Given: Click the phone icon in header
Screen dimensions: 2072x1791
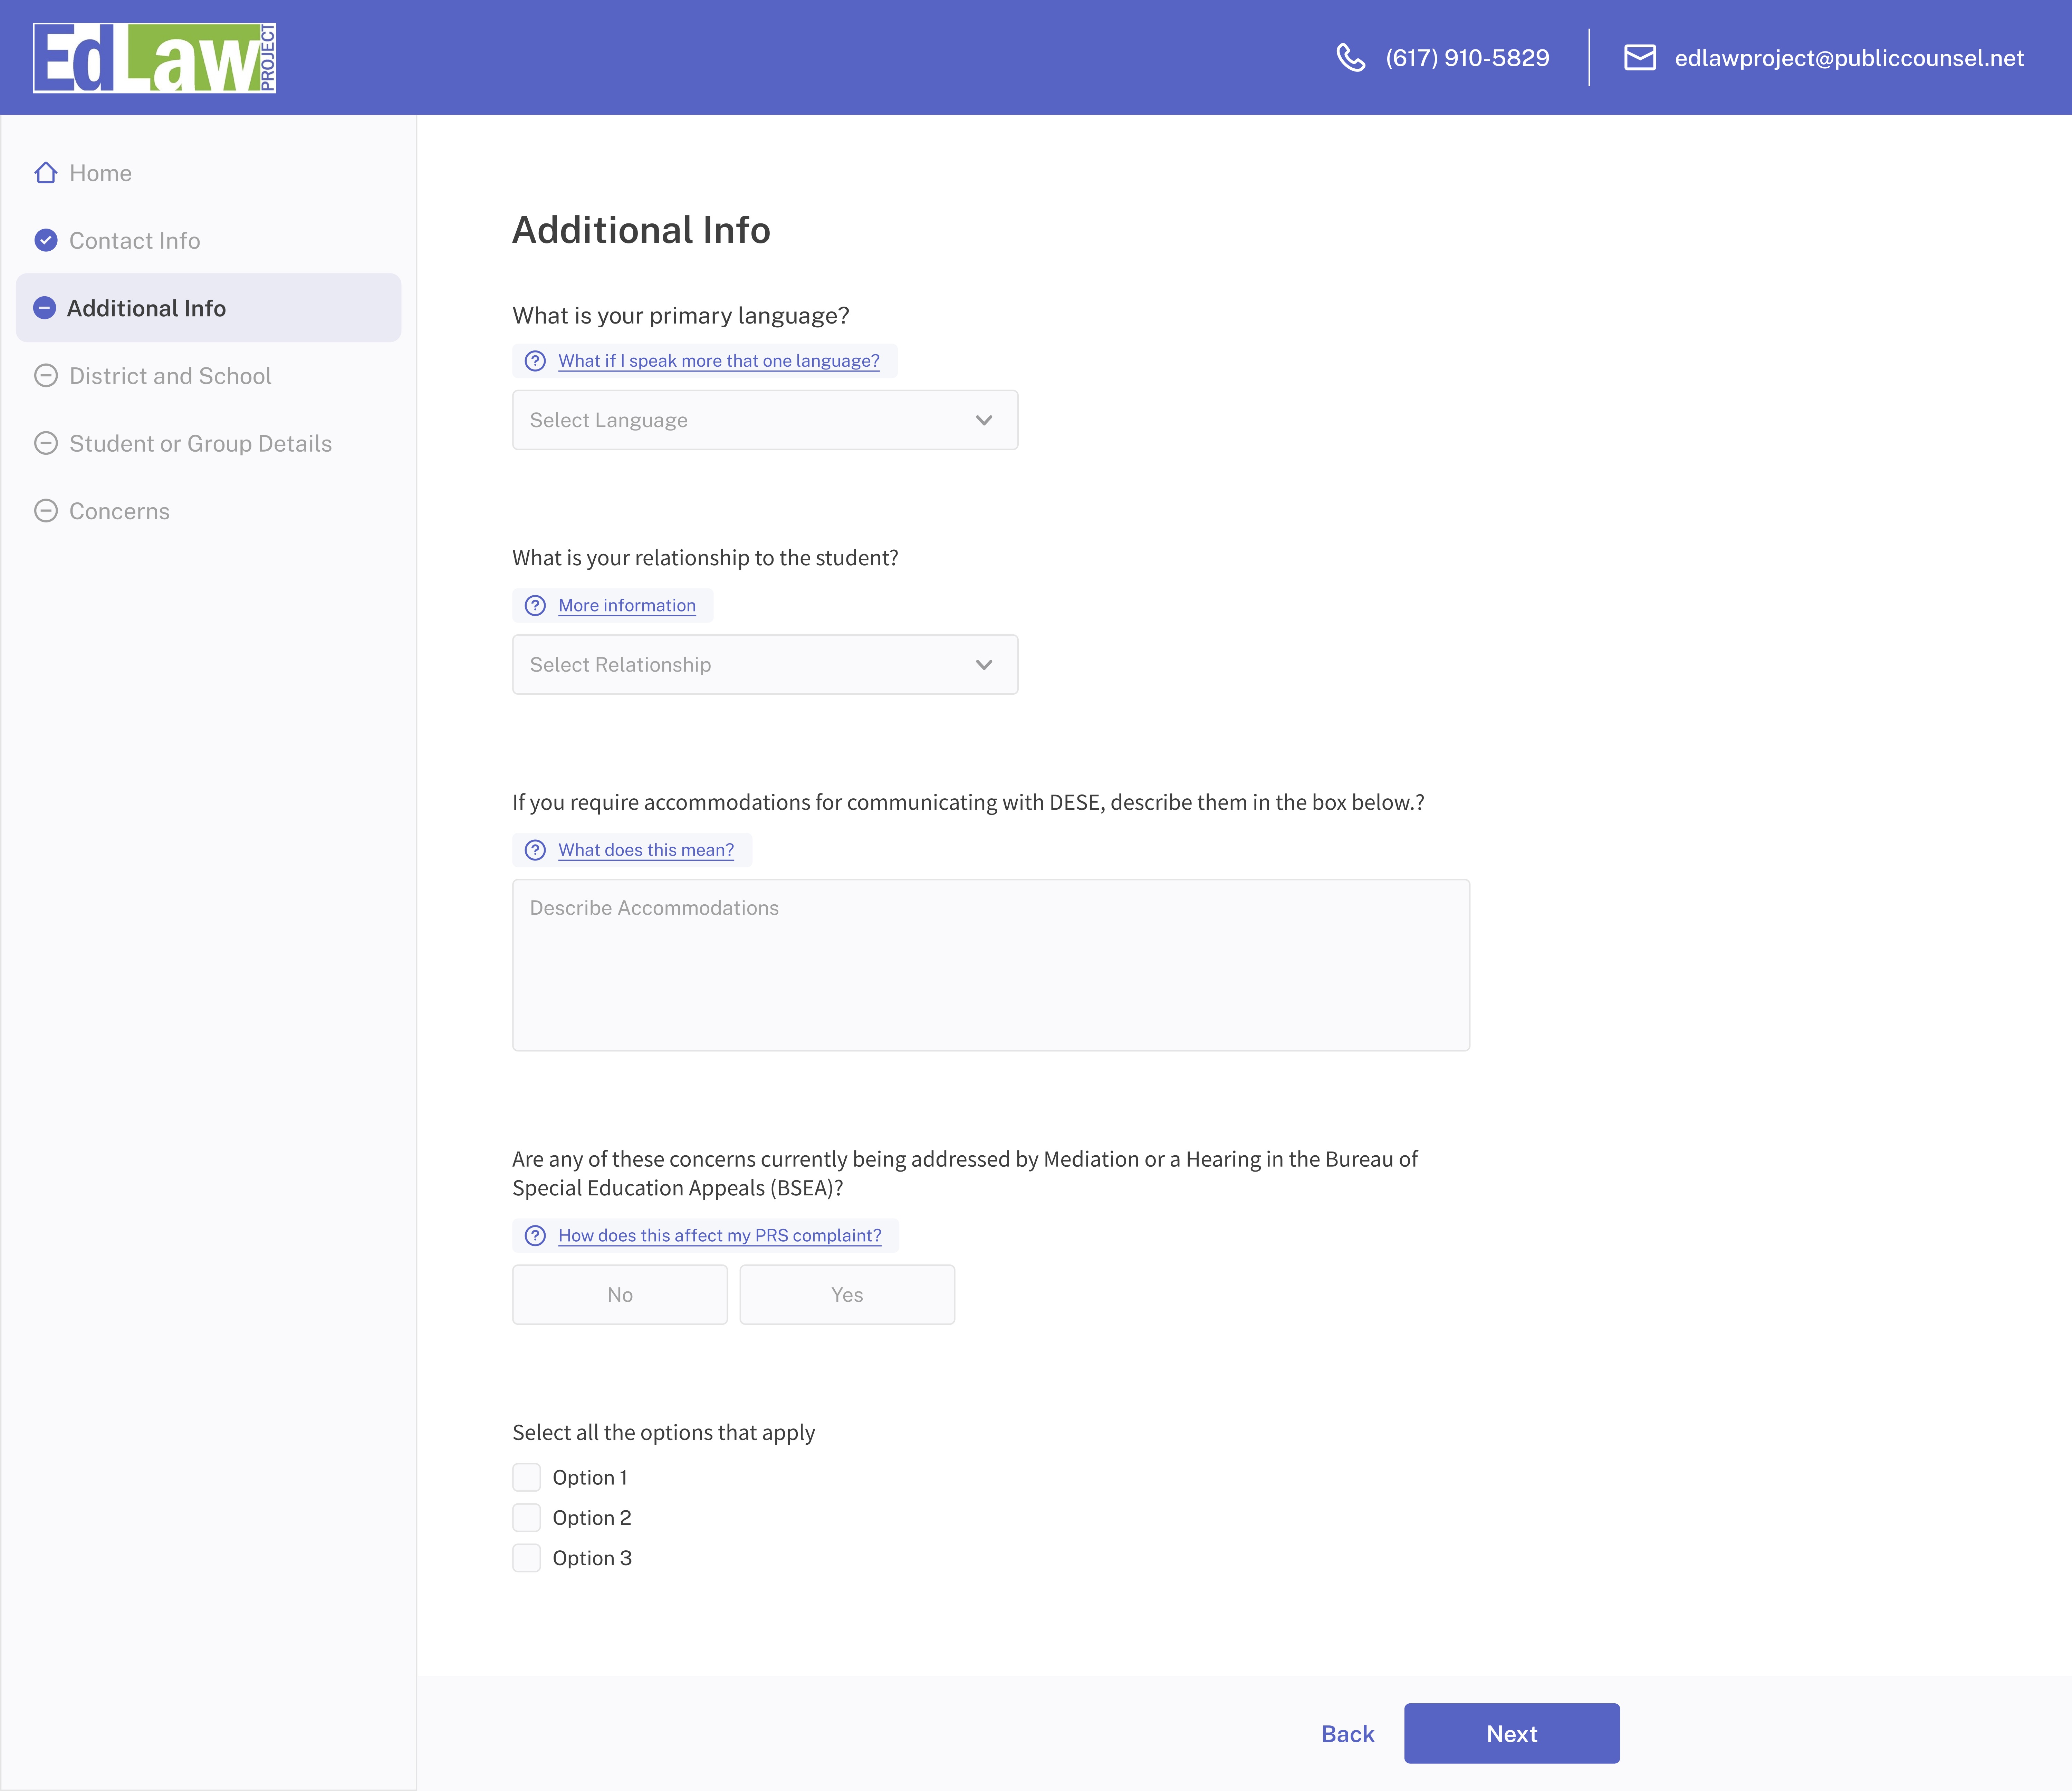Looking at the screenshot, I should tap(1351, 58).
